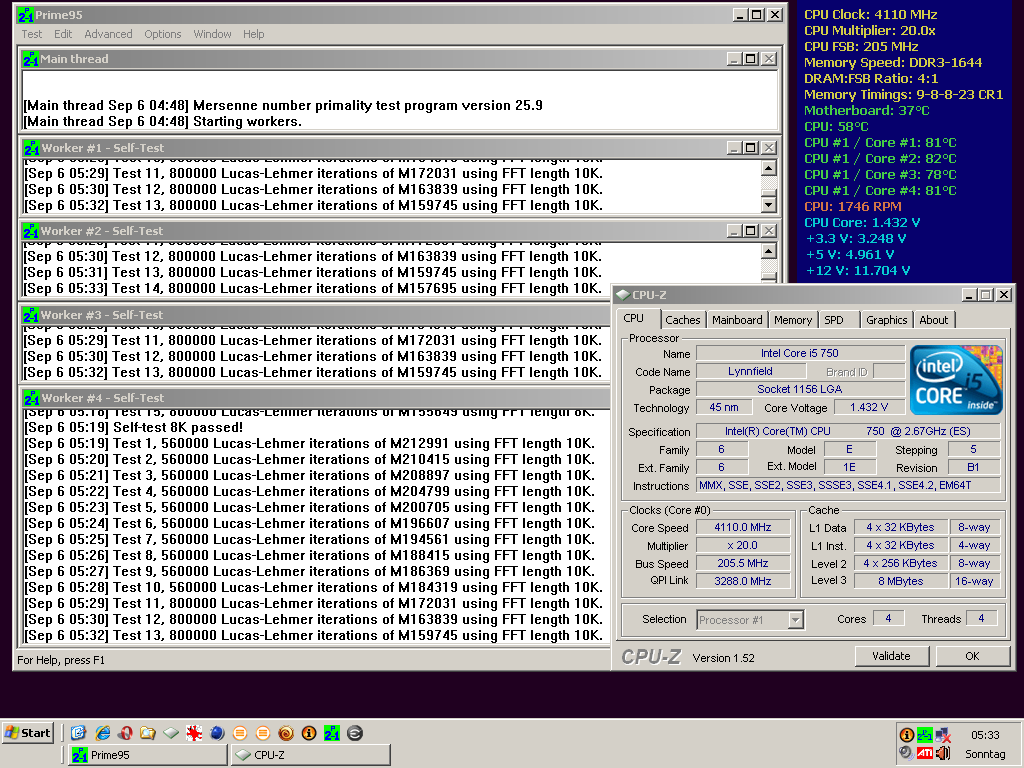Click the ATI tray icon
1024x768 pixels.
point(925,753)
